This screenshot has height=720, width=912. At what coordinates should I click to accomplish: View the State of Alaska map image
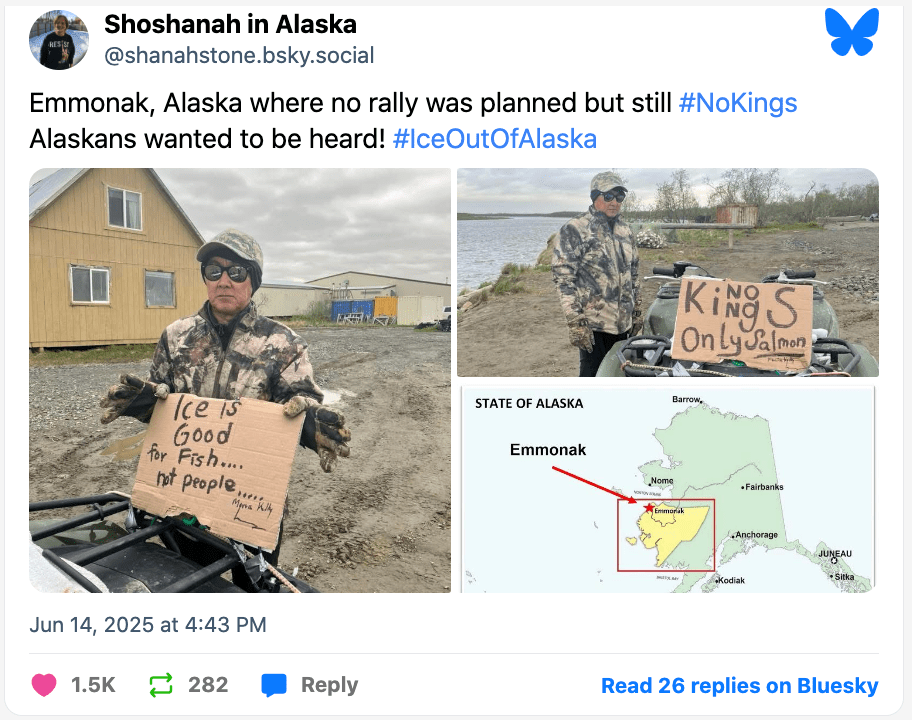(667, 489)
